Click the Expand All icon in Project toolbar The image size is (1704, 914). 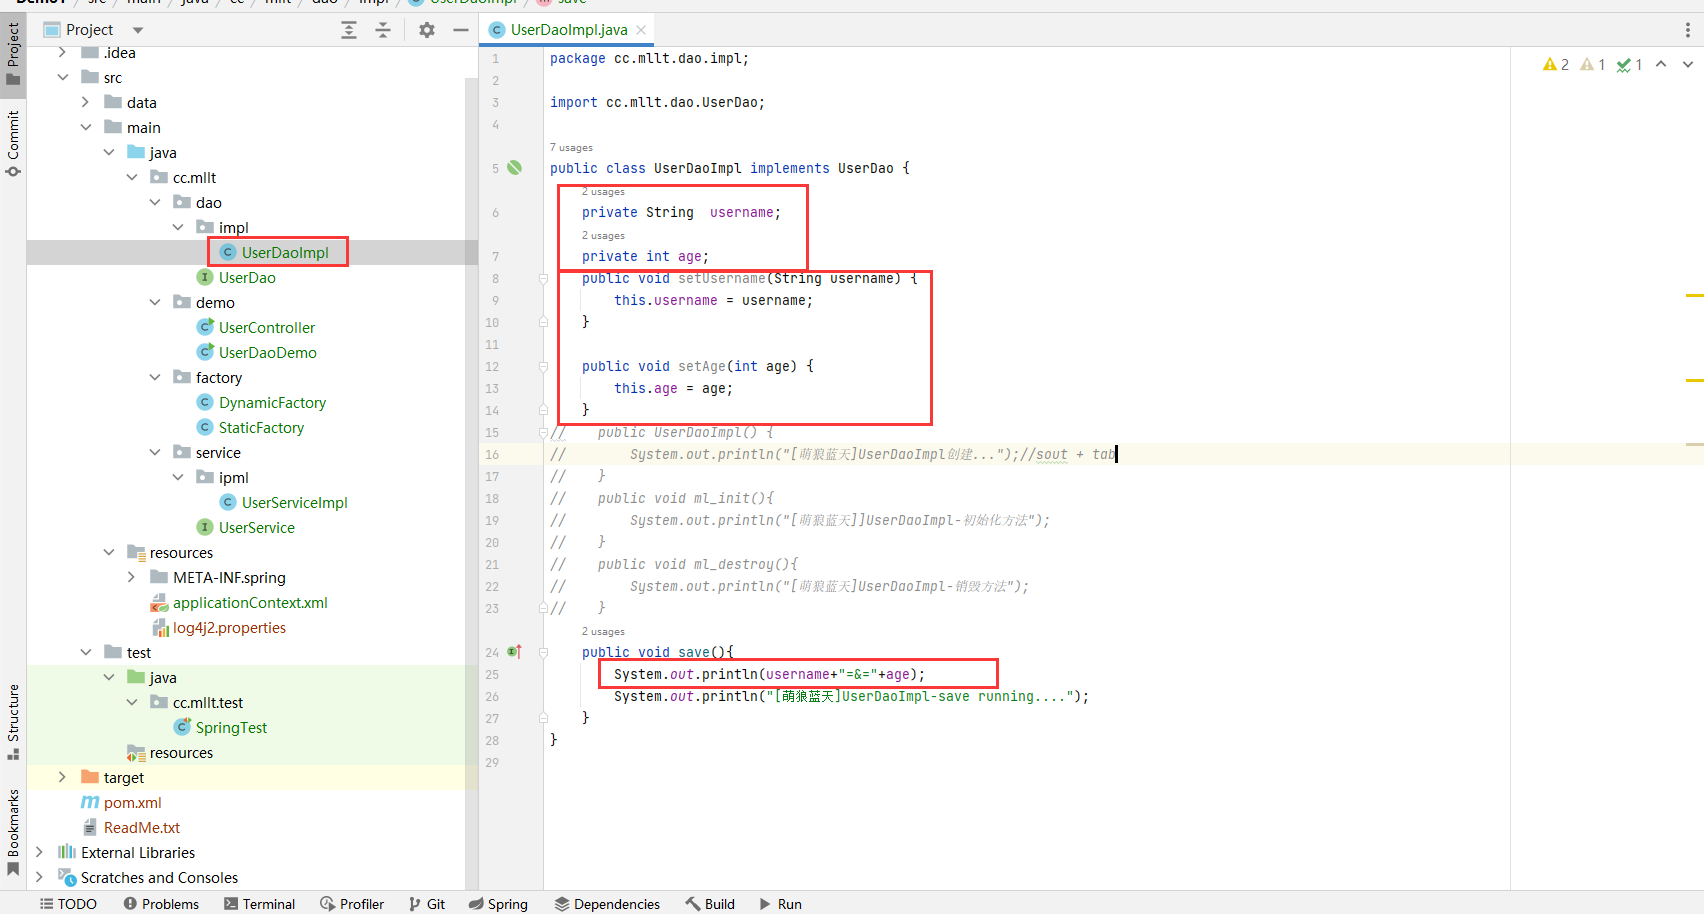coord(349,30)
